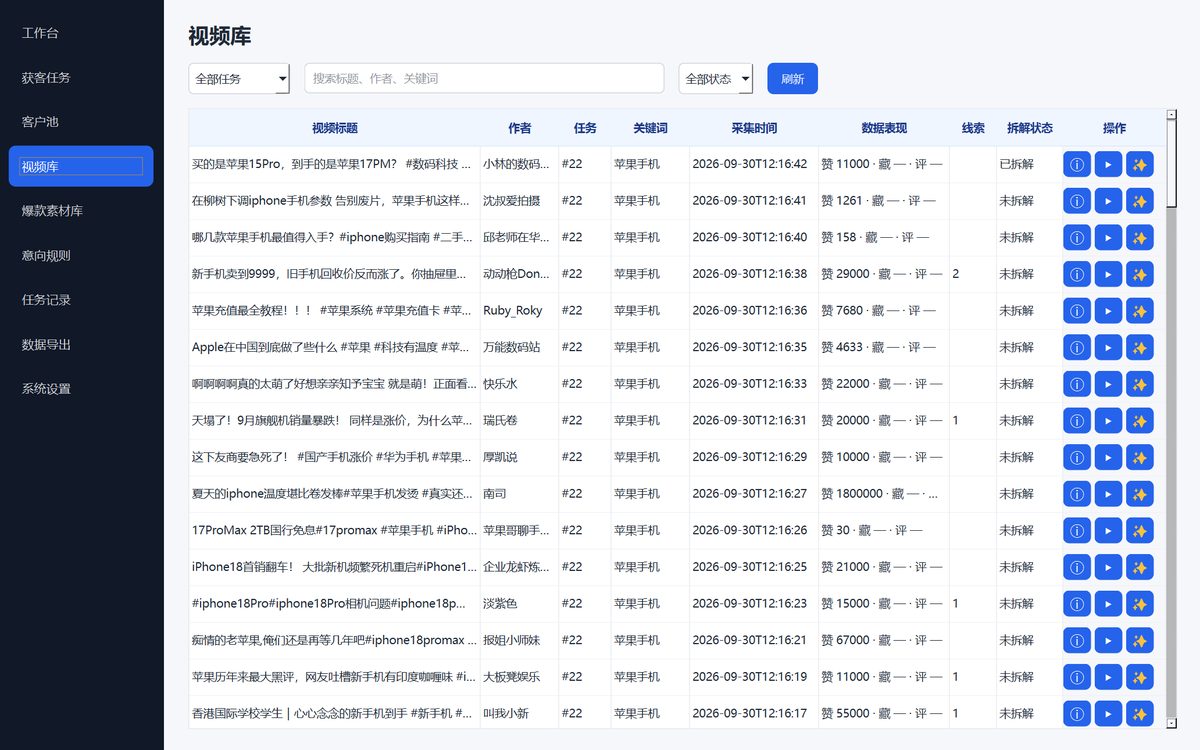The width and height of the screenshot is (1200, 750).
Task: Open info for 快乐水 row
Action: pos(1076,384)
